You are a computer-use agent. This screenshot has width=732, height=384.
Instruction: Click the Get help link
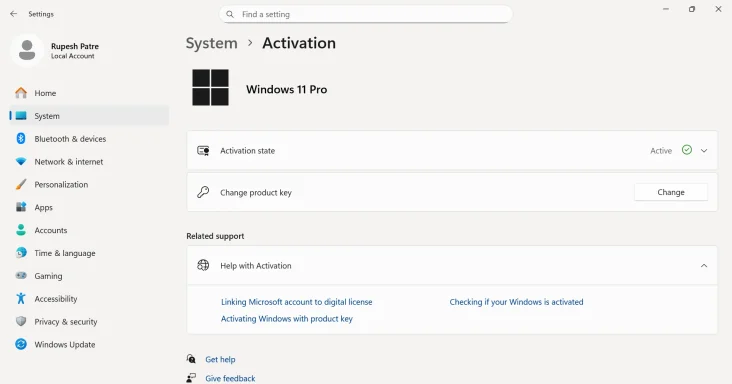[x=220, y=359]
